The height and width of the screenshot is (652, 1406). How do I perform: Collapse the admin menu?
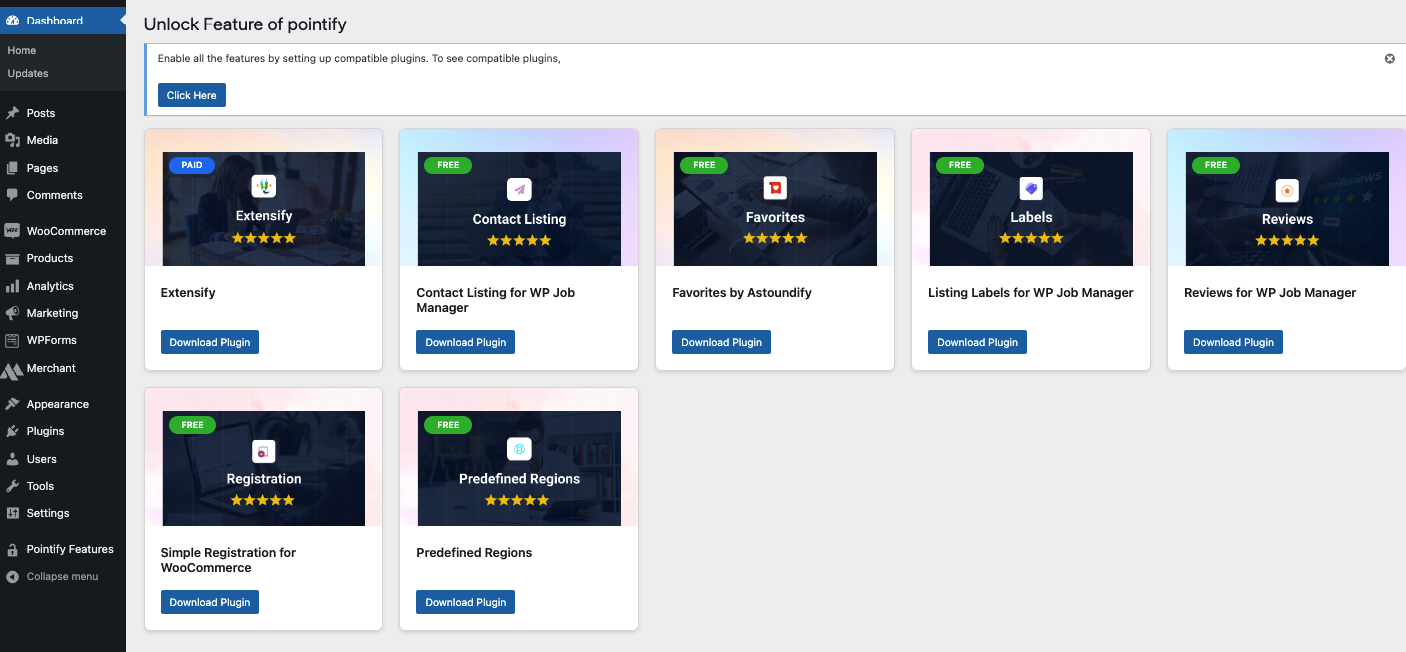coord(11,576)
